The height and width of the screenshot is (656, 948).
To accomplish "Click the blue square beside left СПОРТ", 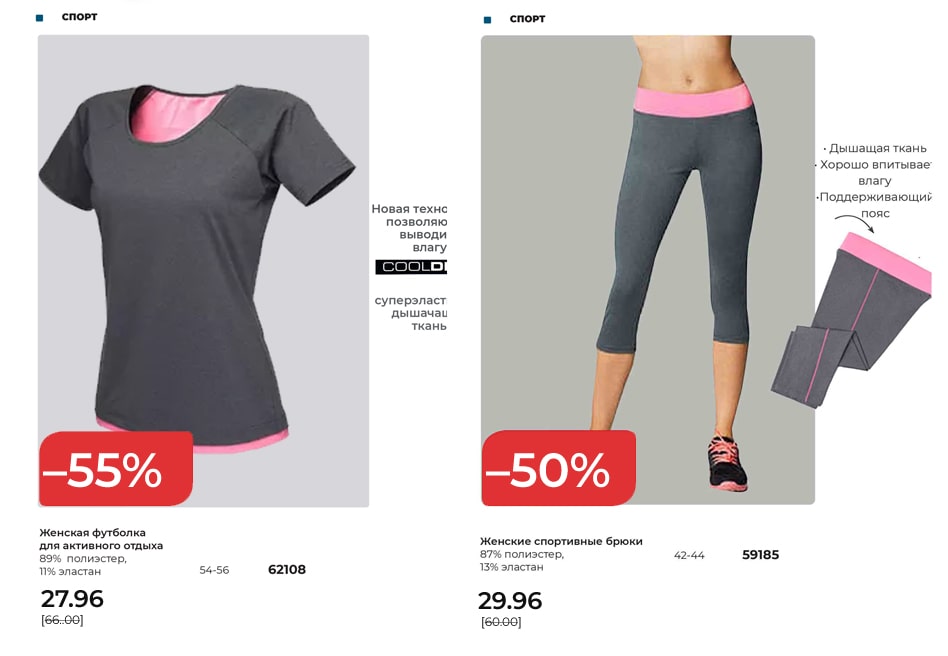I will tap(40, 18).
